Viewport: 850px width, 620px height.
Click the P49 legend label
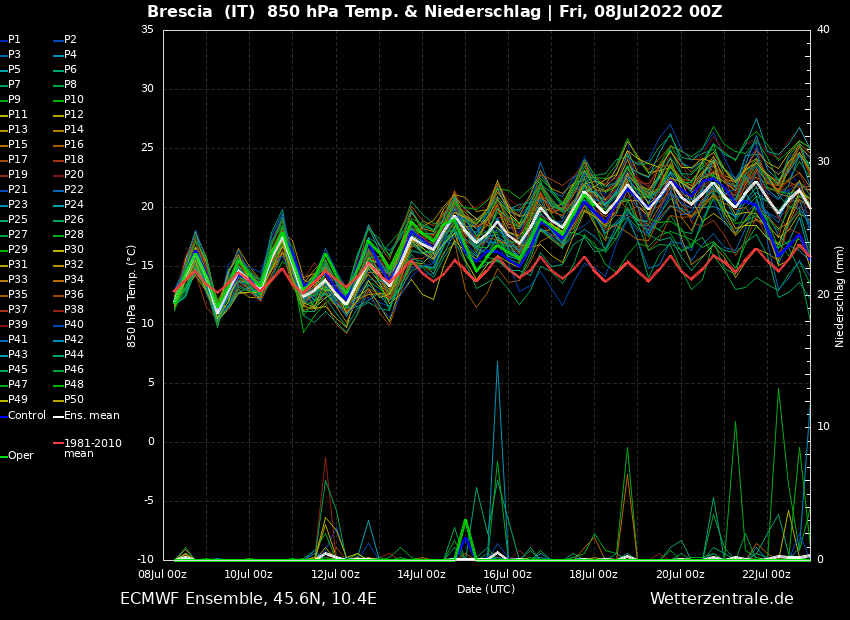17,399
